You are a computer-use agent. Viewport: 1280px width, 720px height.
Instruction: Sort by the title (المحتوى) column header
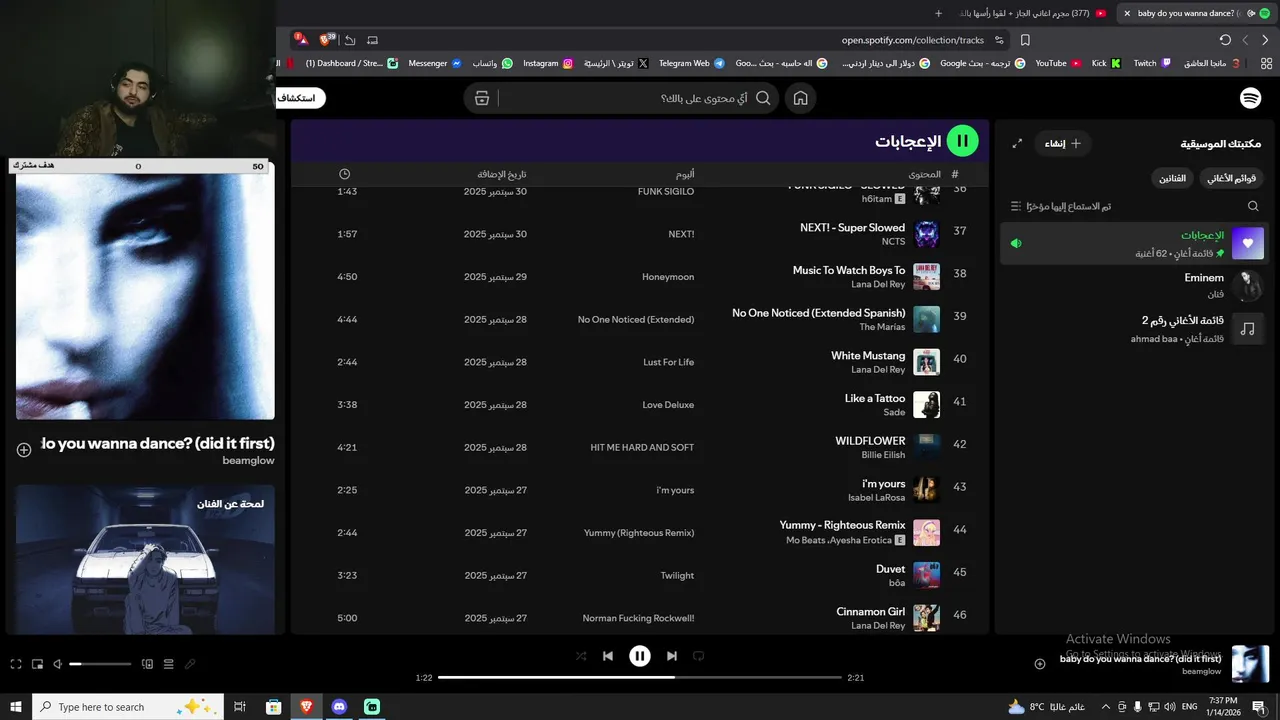click(x=924, y=174)
